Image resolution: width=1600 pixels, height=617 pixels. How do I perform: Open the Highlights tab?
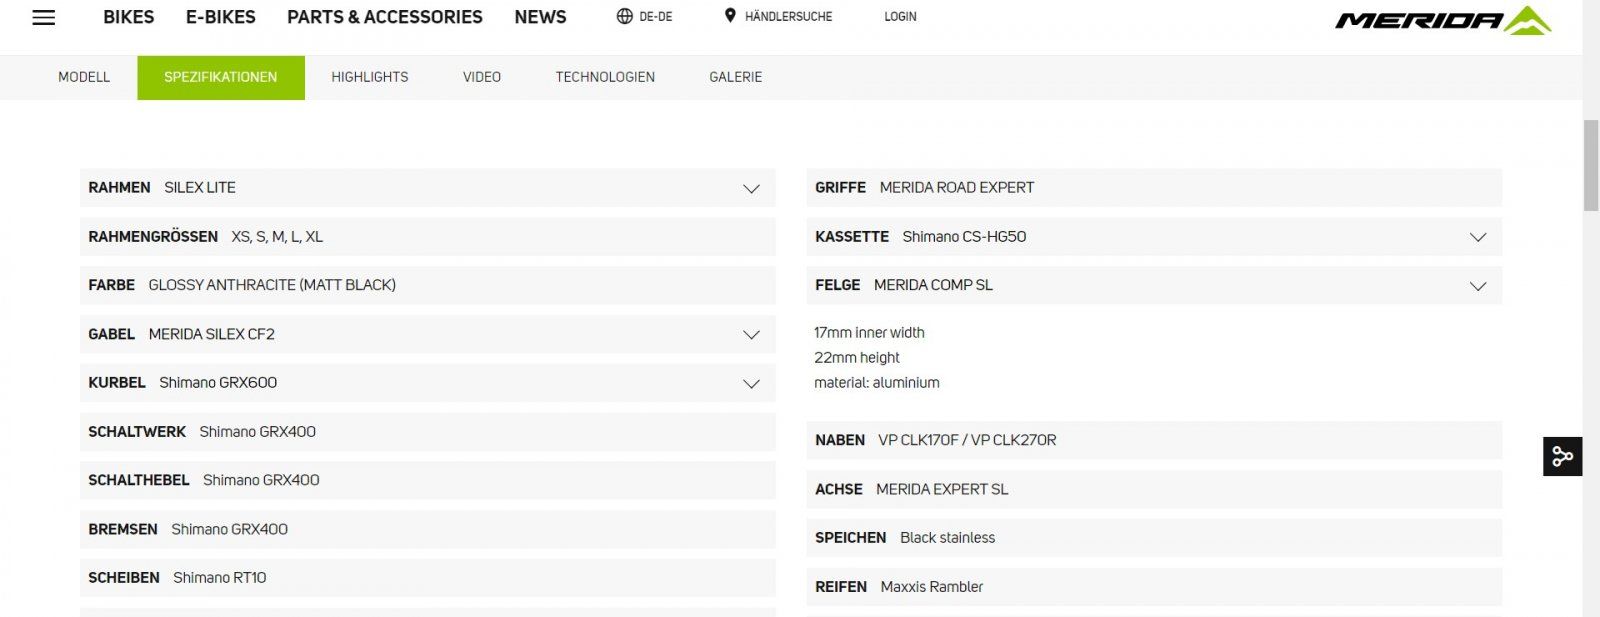click(x=370, y=77)
